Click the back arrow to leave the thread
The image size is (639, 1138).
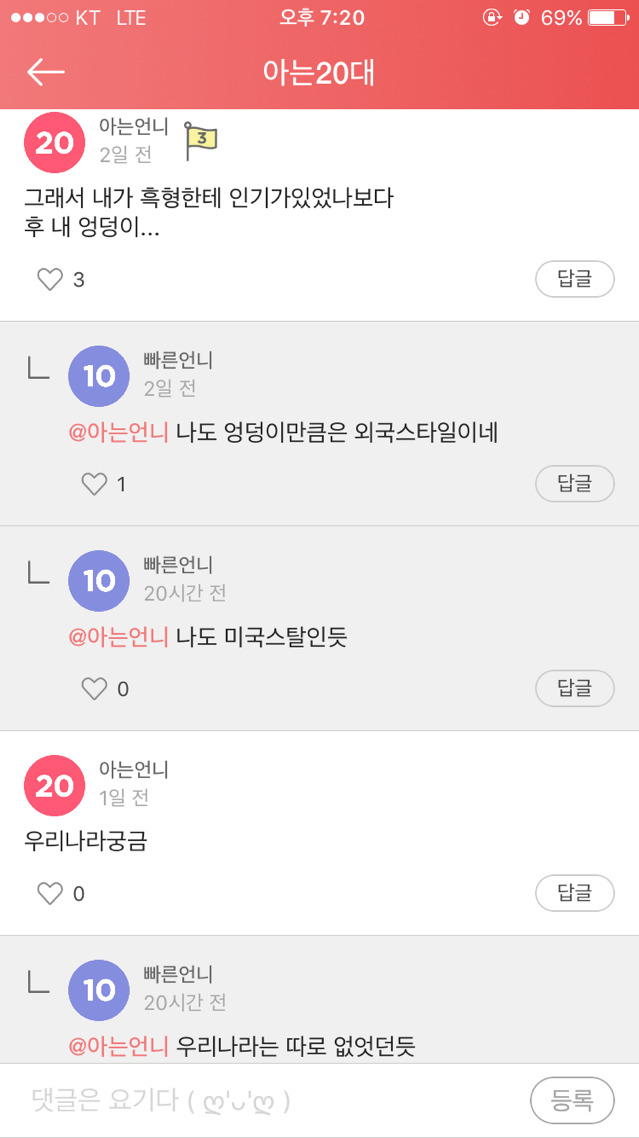pos(46,73)
